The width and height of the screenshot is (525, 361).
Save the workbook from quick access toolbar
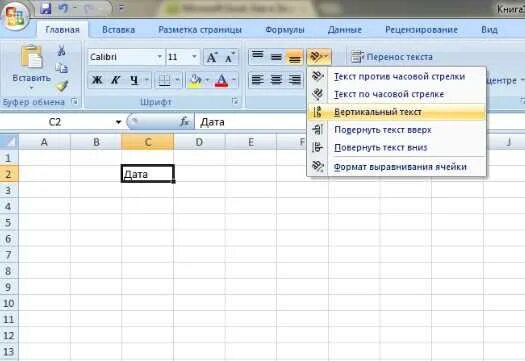[x=46, y=8]
